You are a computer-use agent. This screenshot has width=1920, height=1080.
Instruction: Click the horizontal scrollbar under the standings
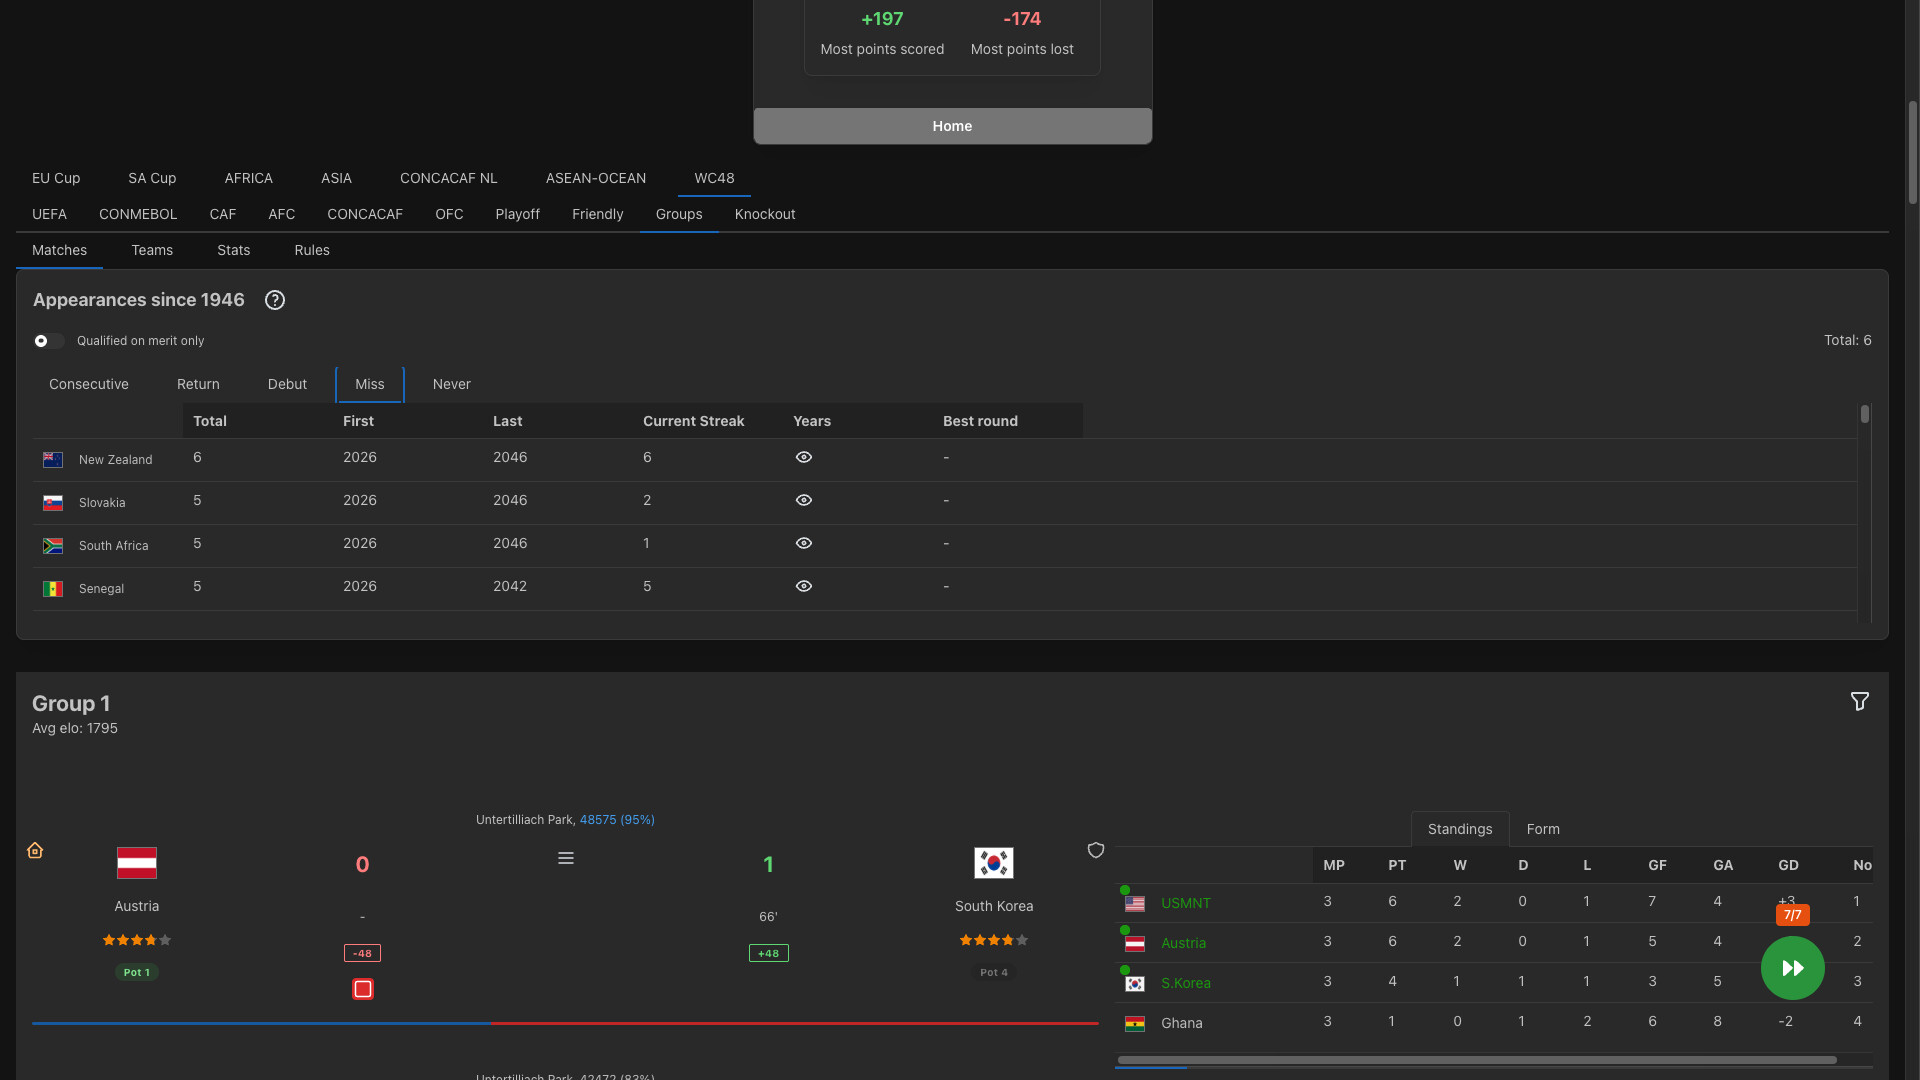pos(1475,1060)
